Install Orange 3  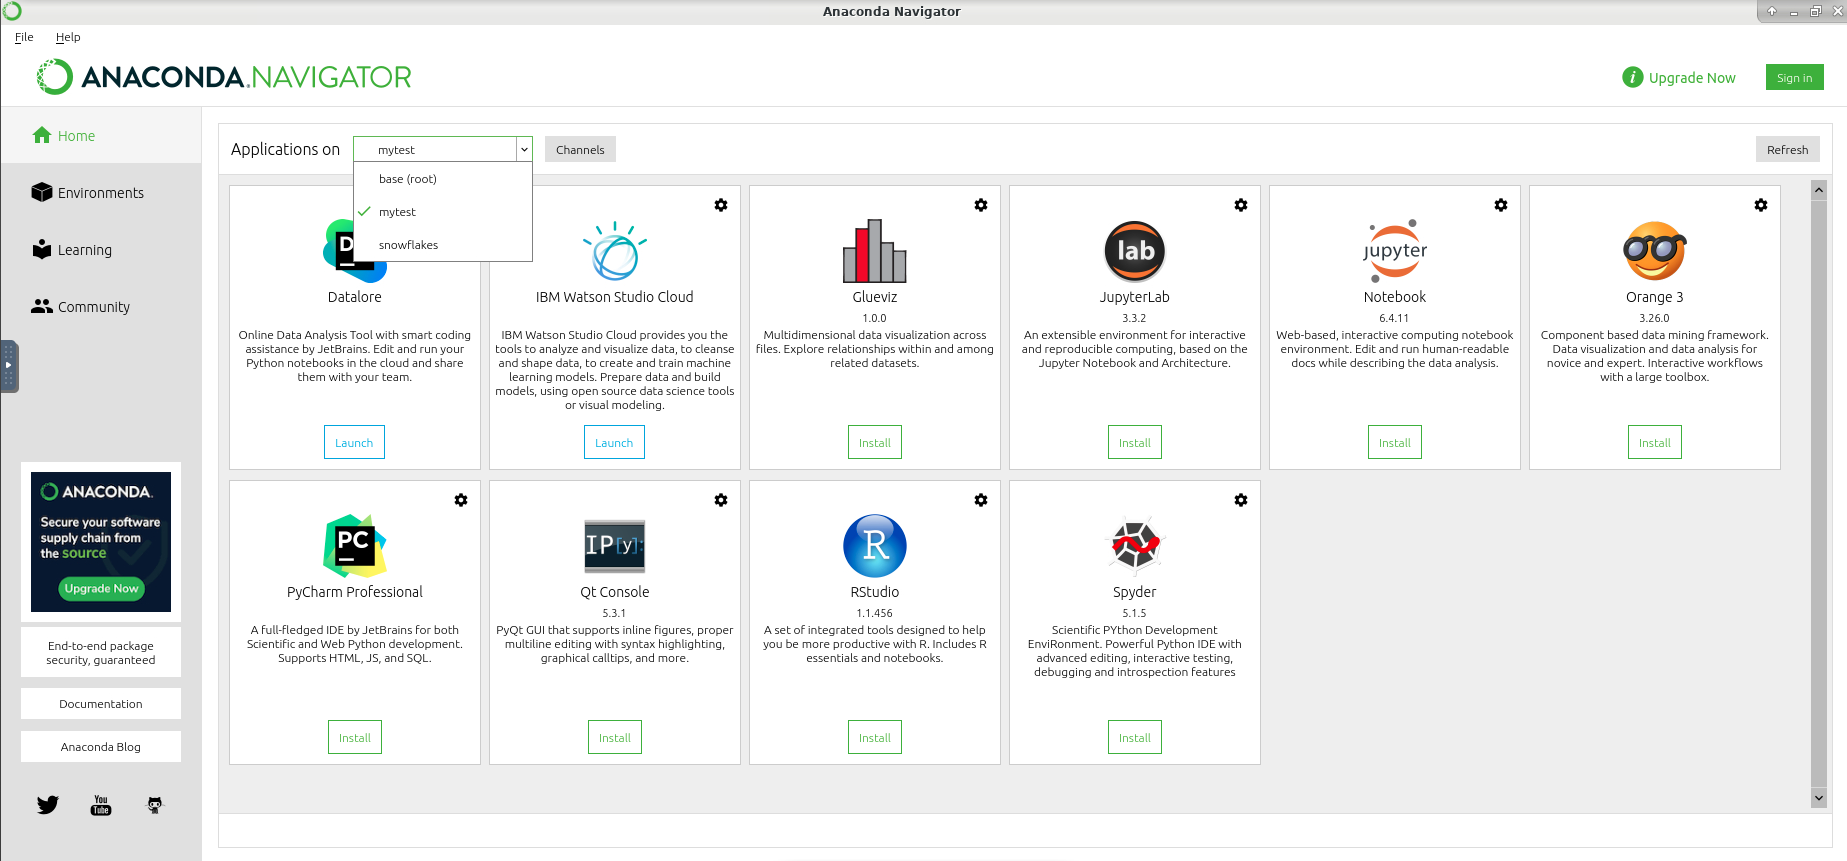coord(1655,442)
